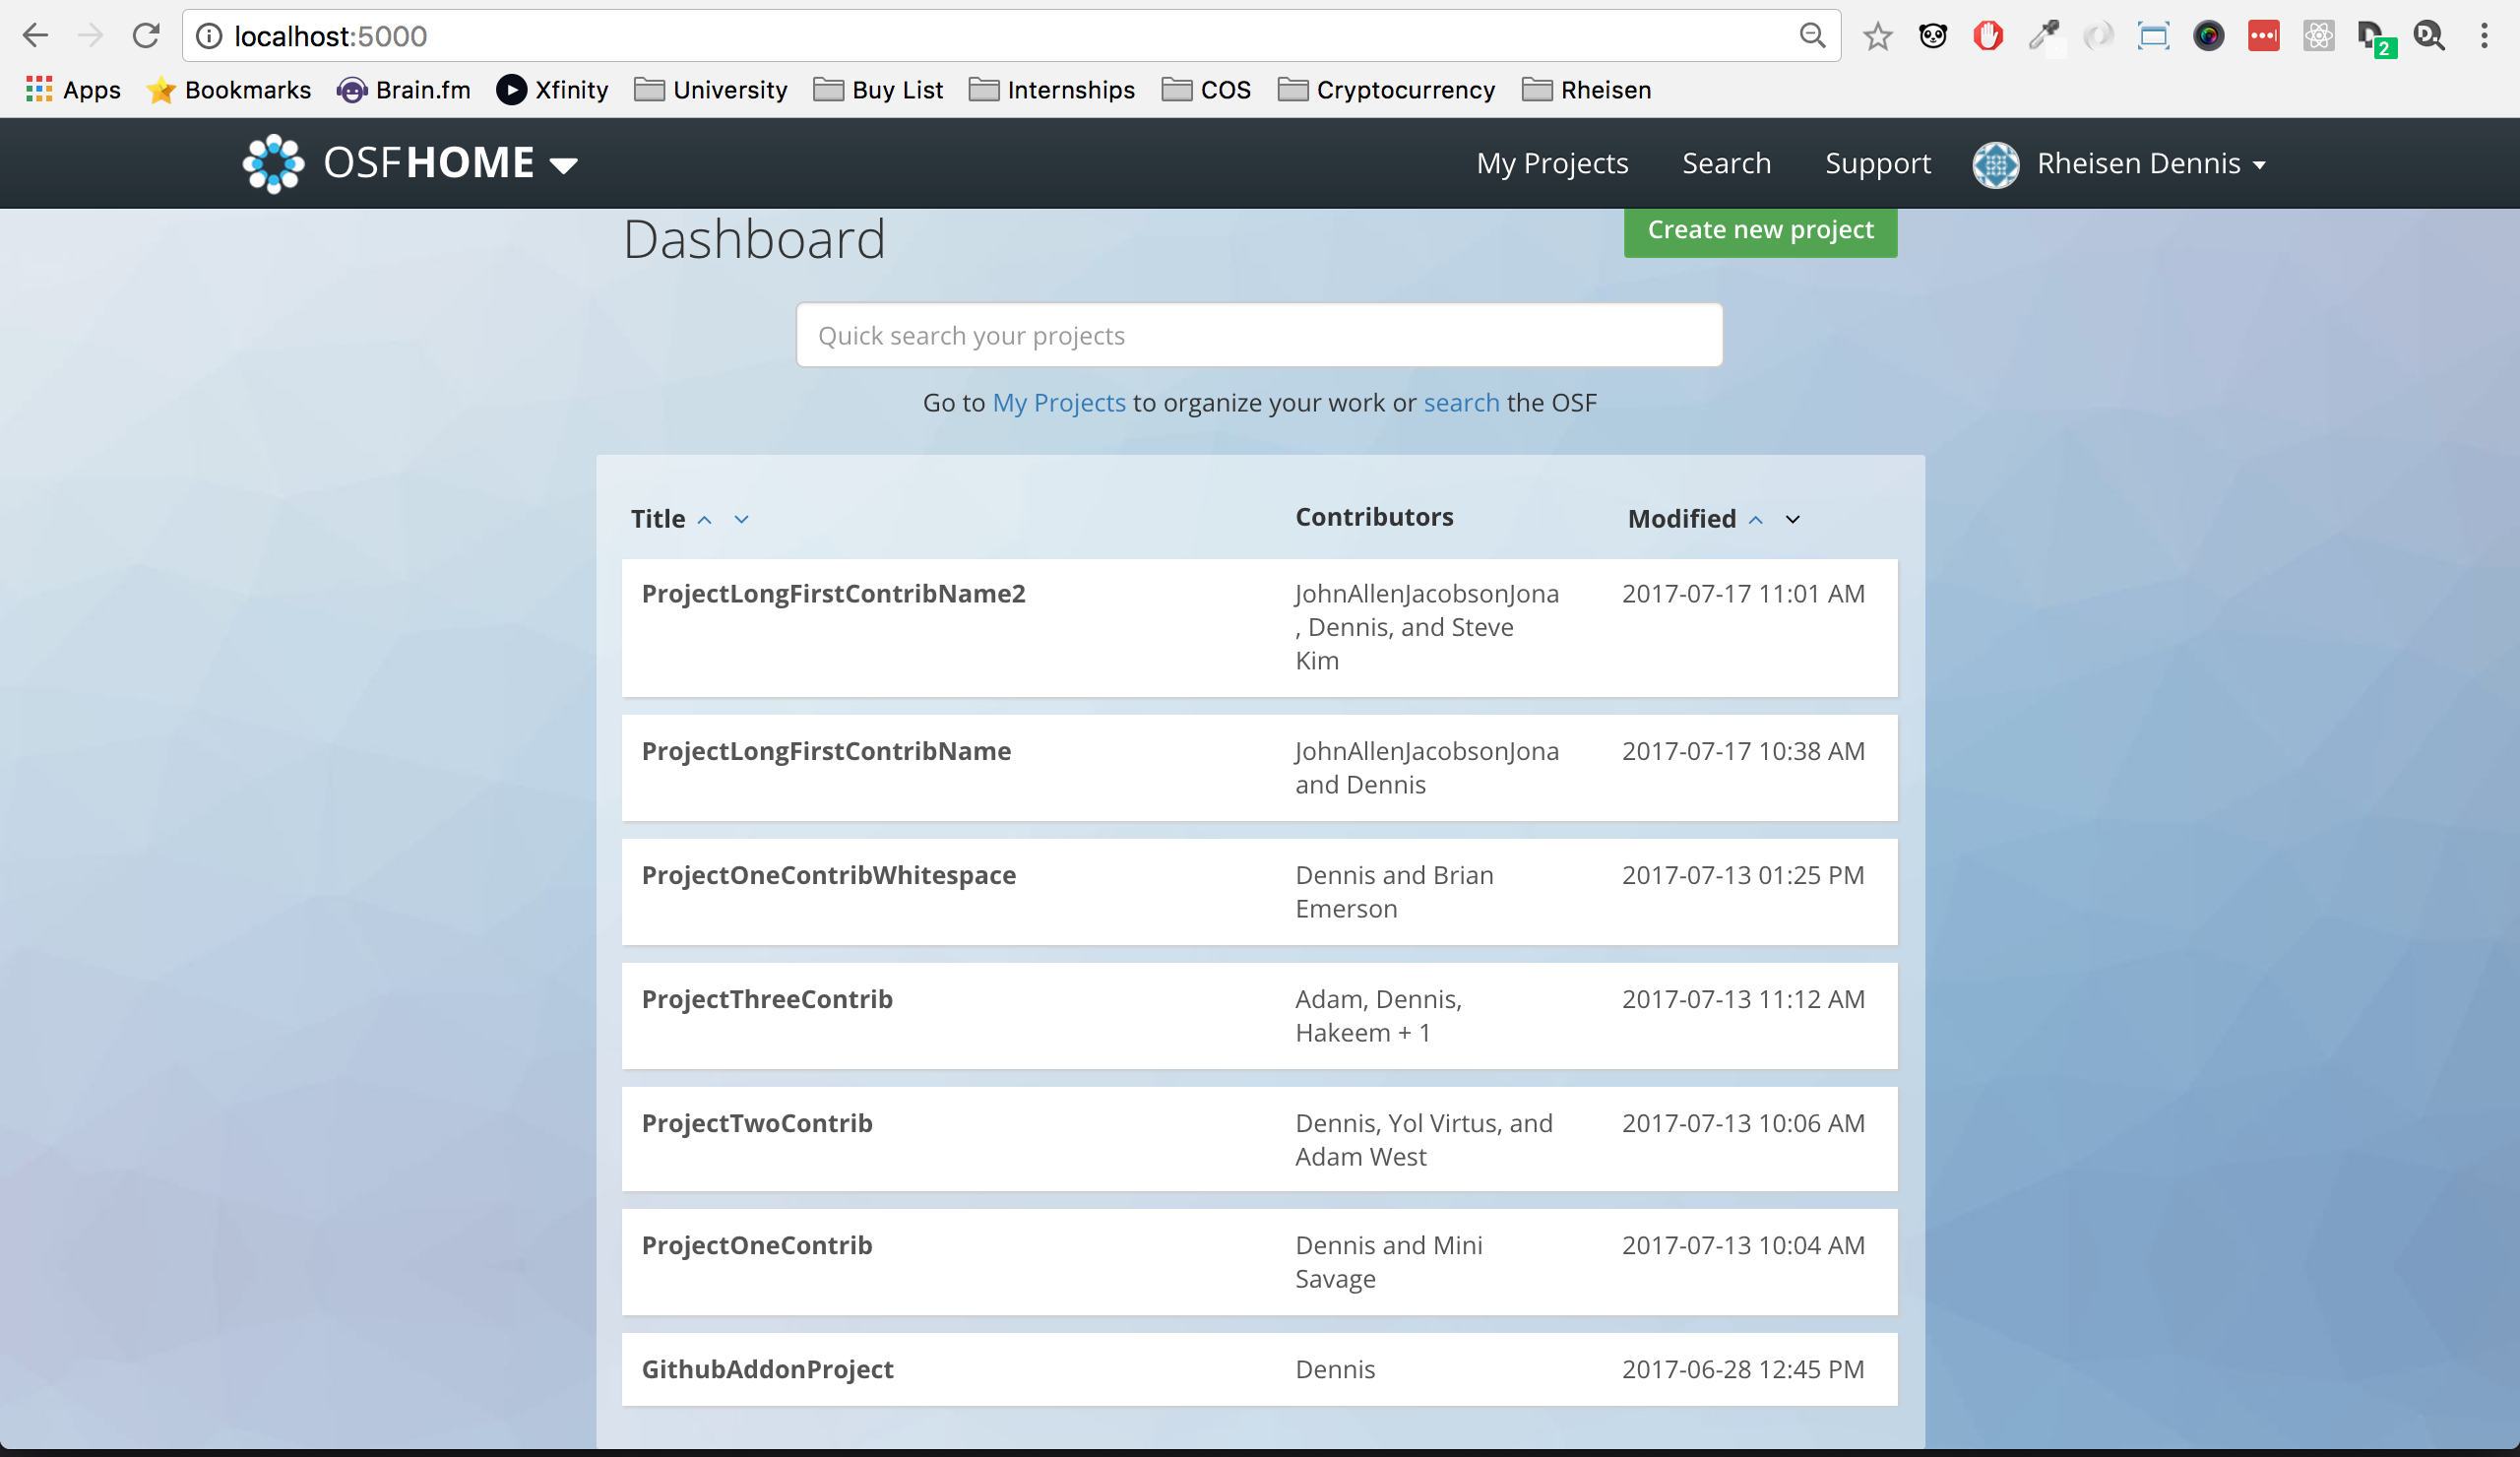The height and width of the screenshot is (1457, 2520).
Task: Expand the OSF HOME navigation dropdown
Action: click(x=564, y=165)
